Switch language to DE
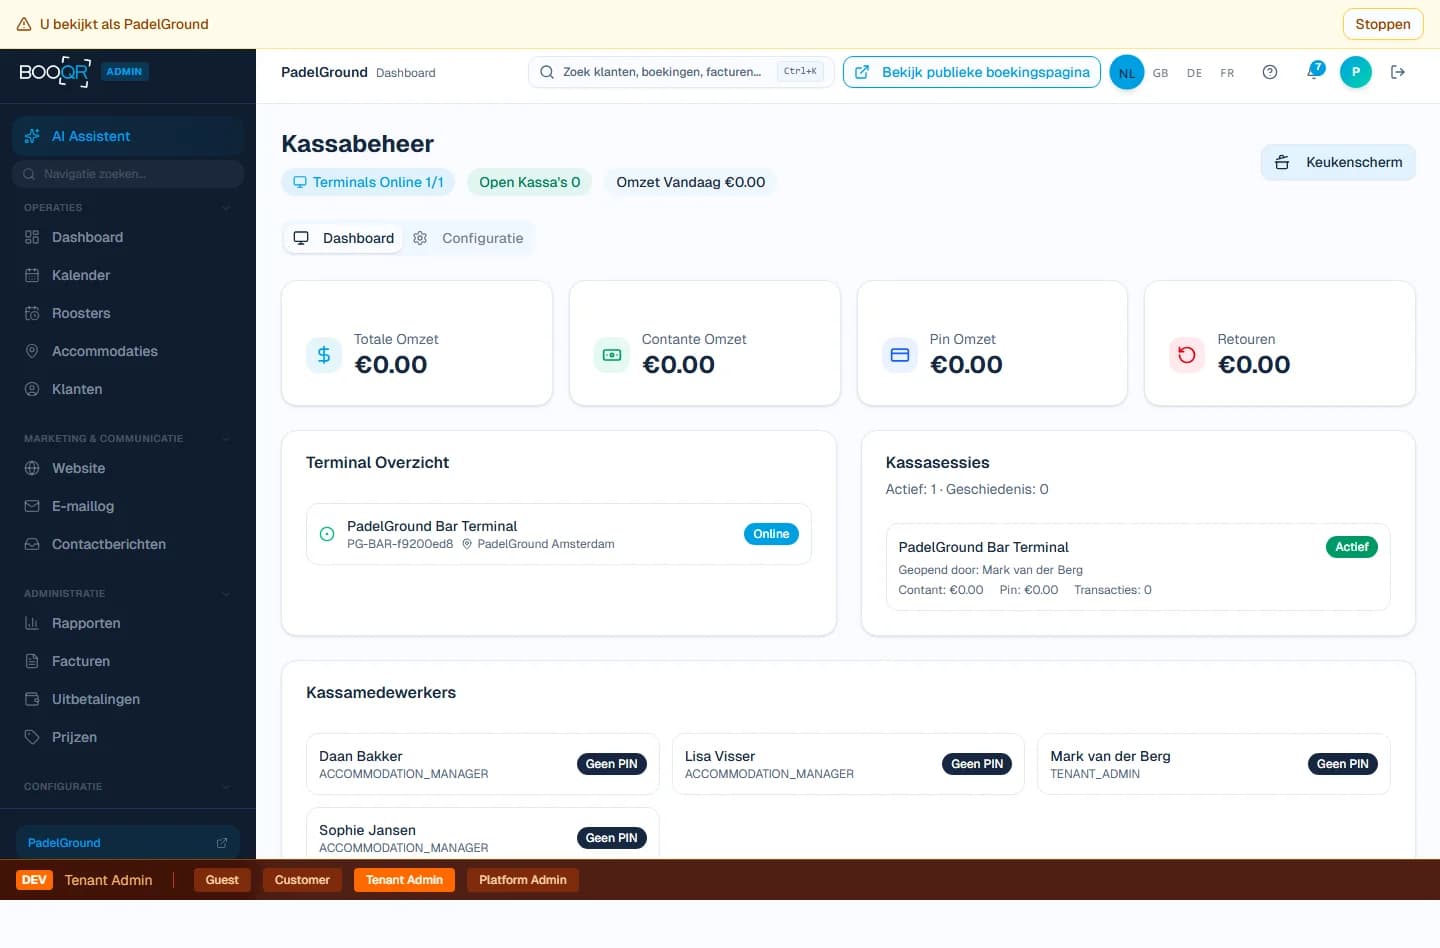This screenshot has width=1440, height=948. pos(1194,73)
